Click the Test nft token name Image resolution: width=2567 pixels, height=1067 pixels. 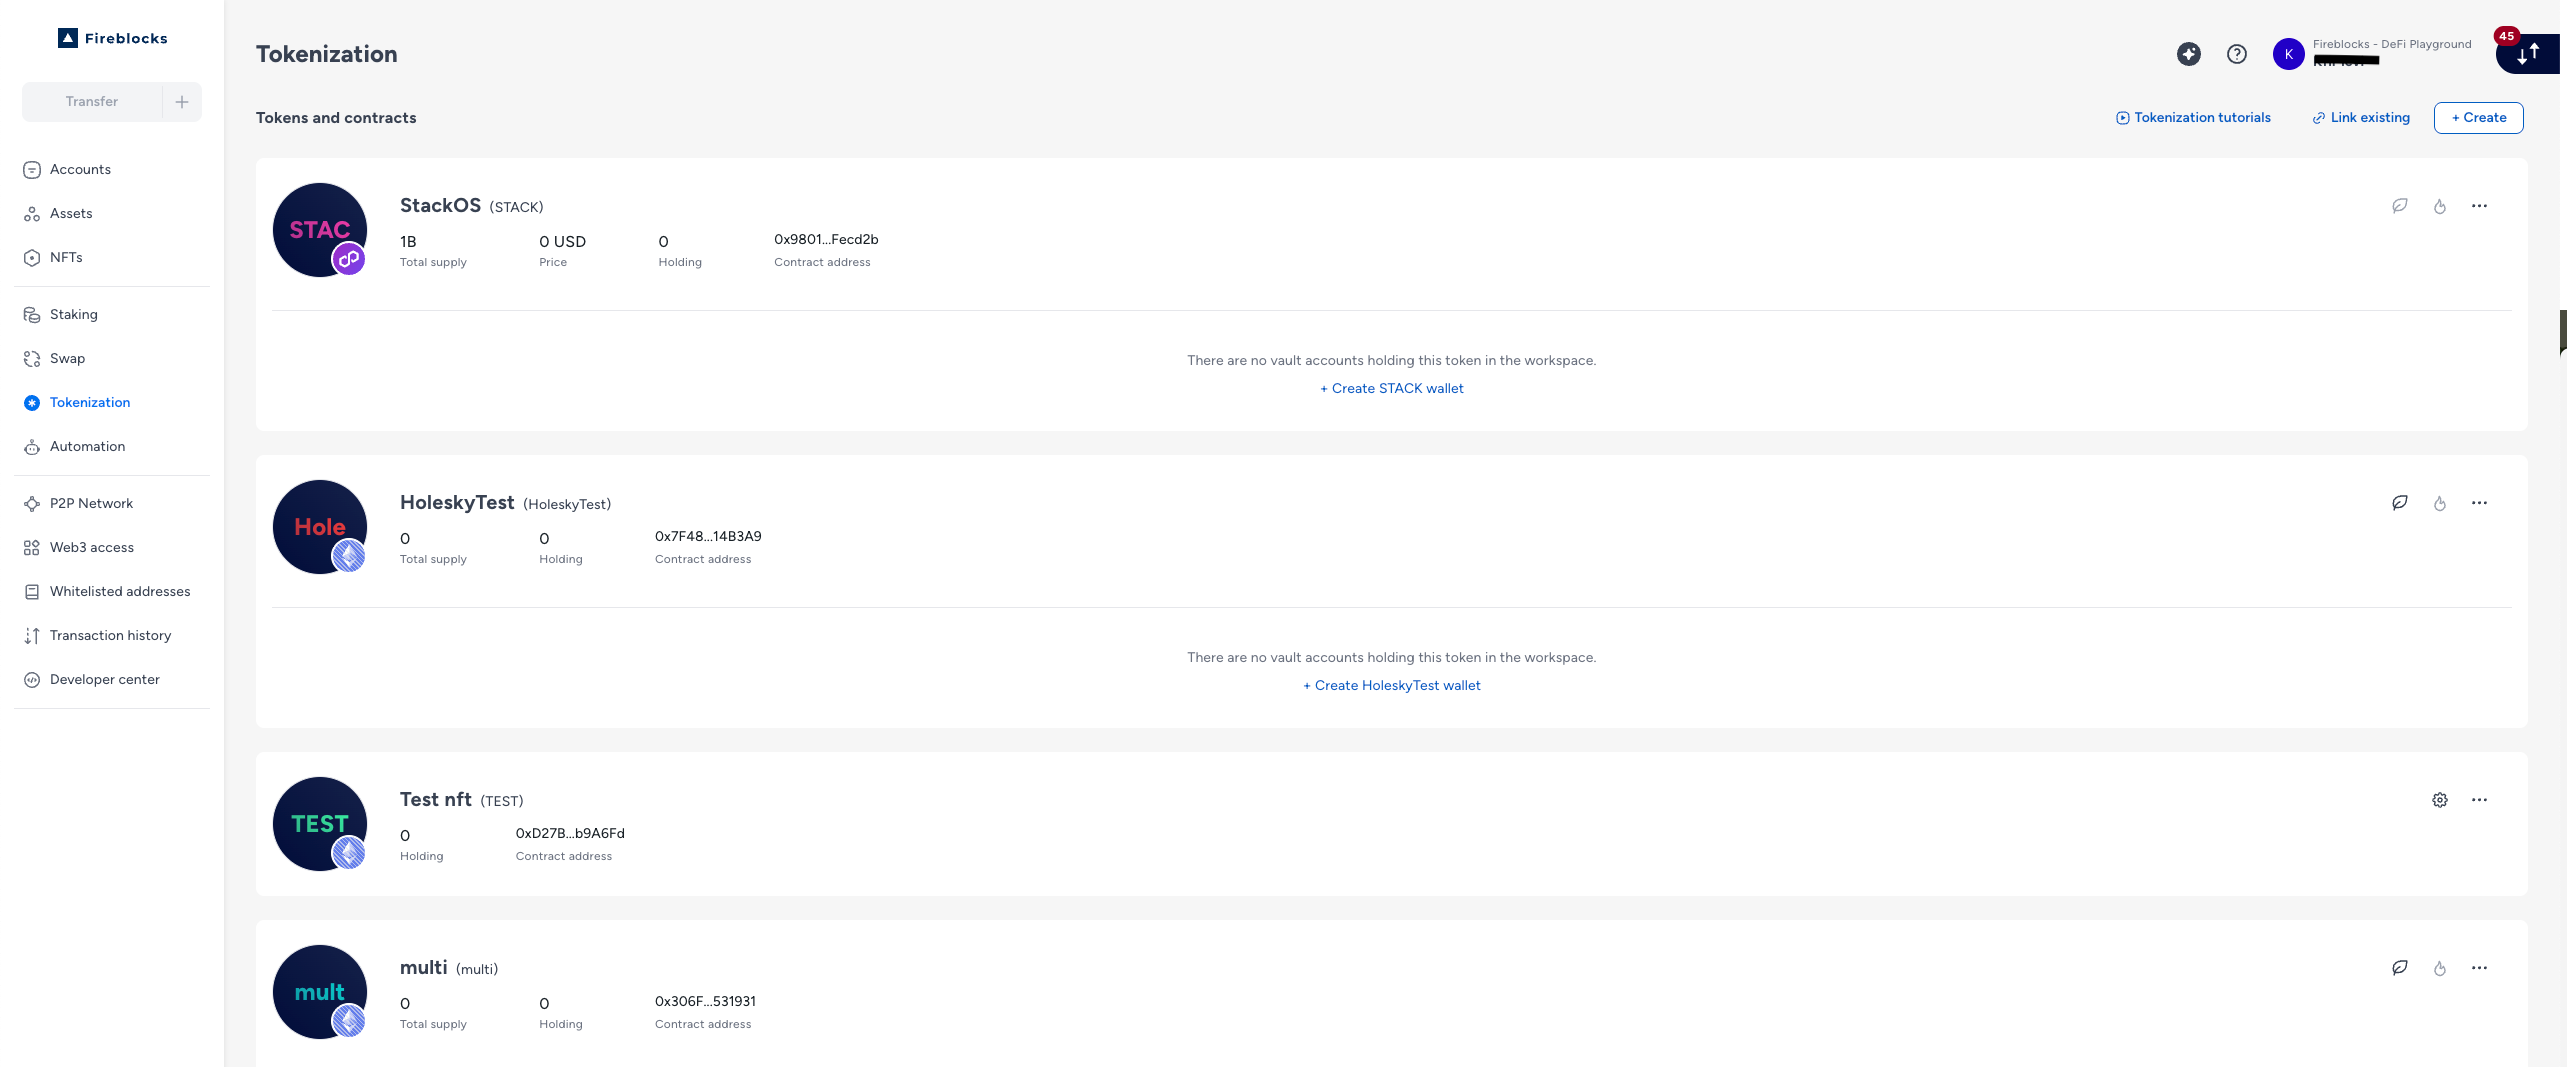[435, 800]
